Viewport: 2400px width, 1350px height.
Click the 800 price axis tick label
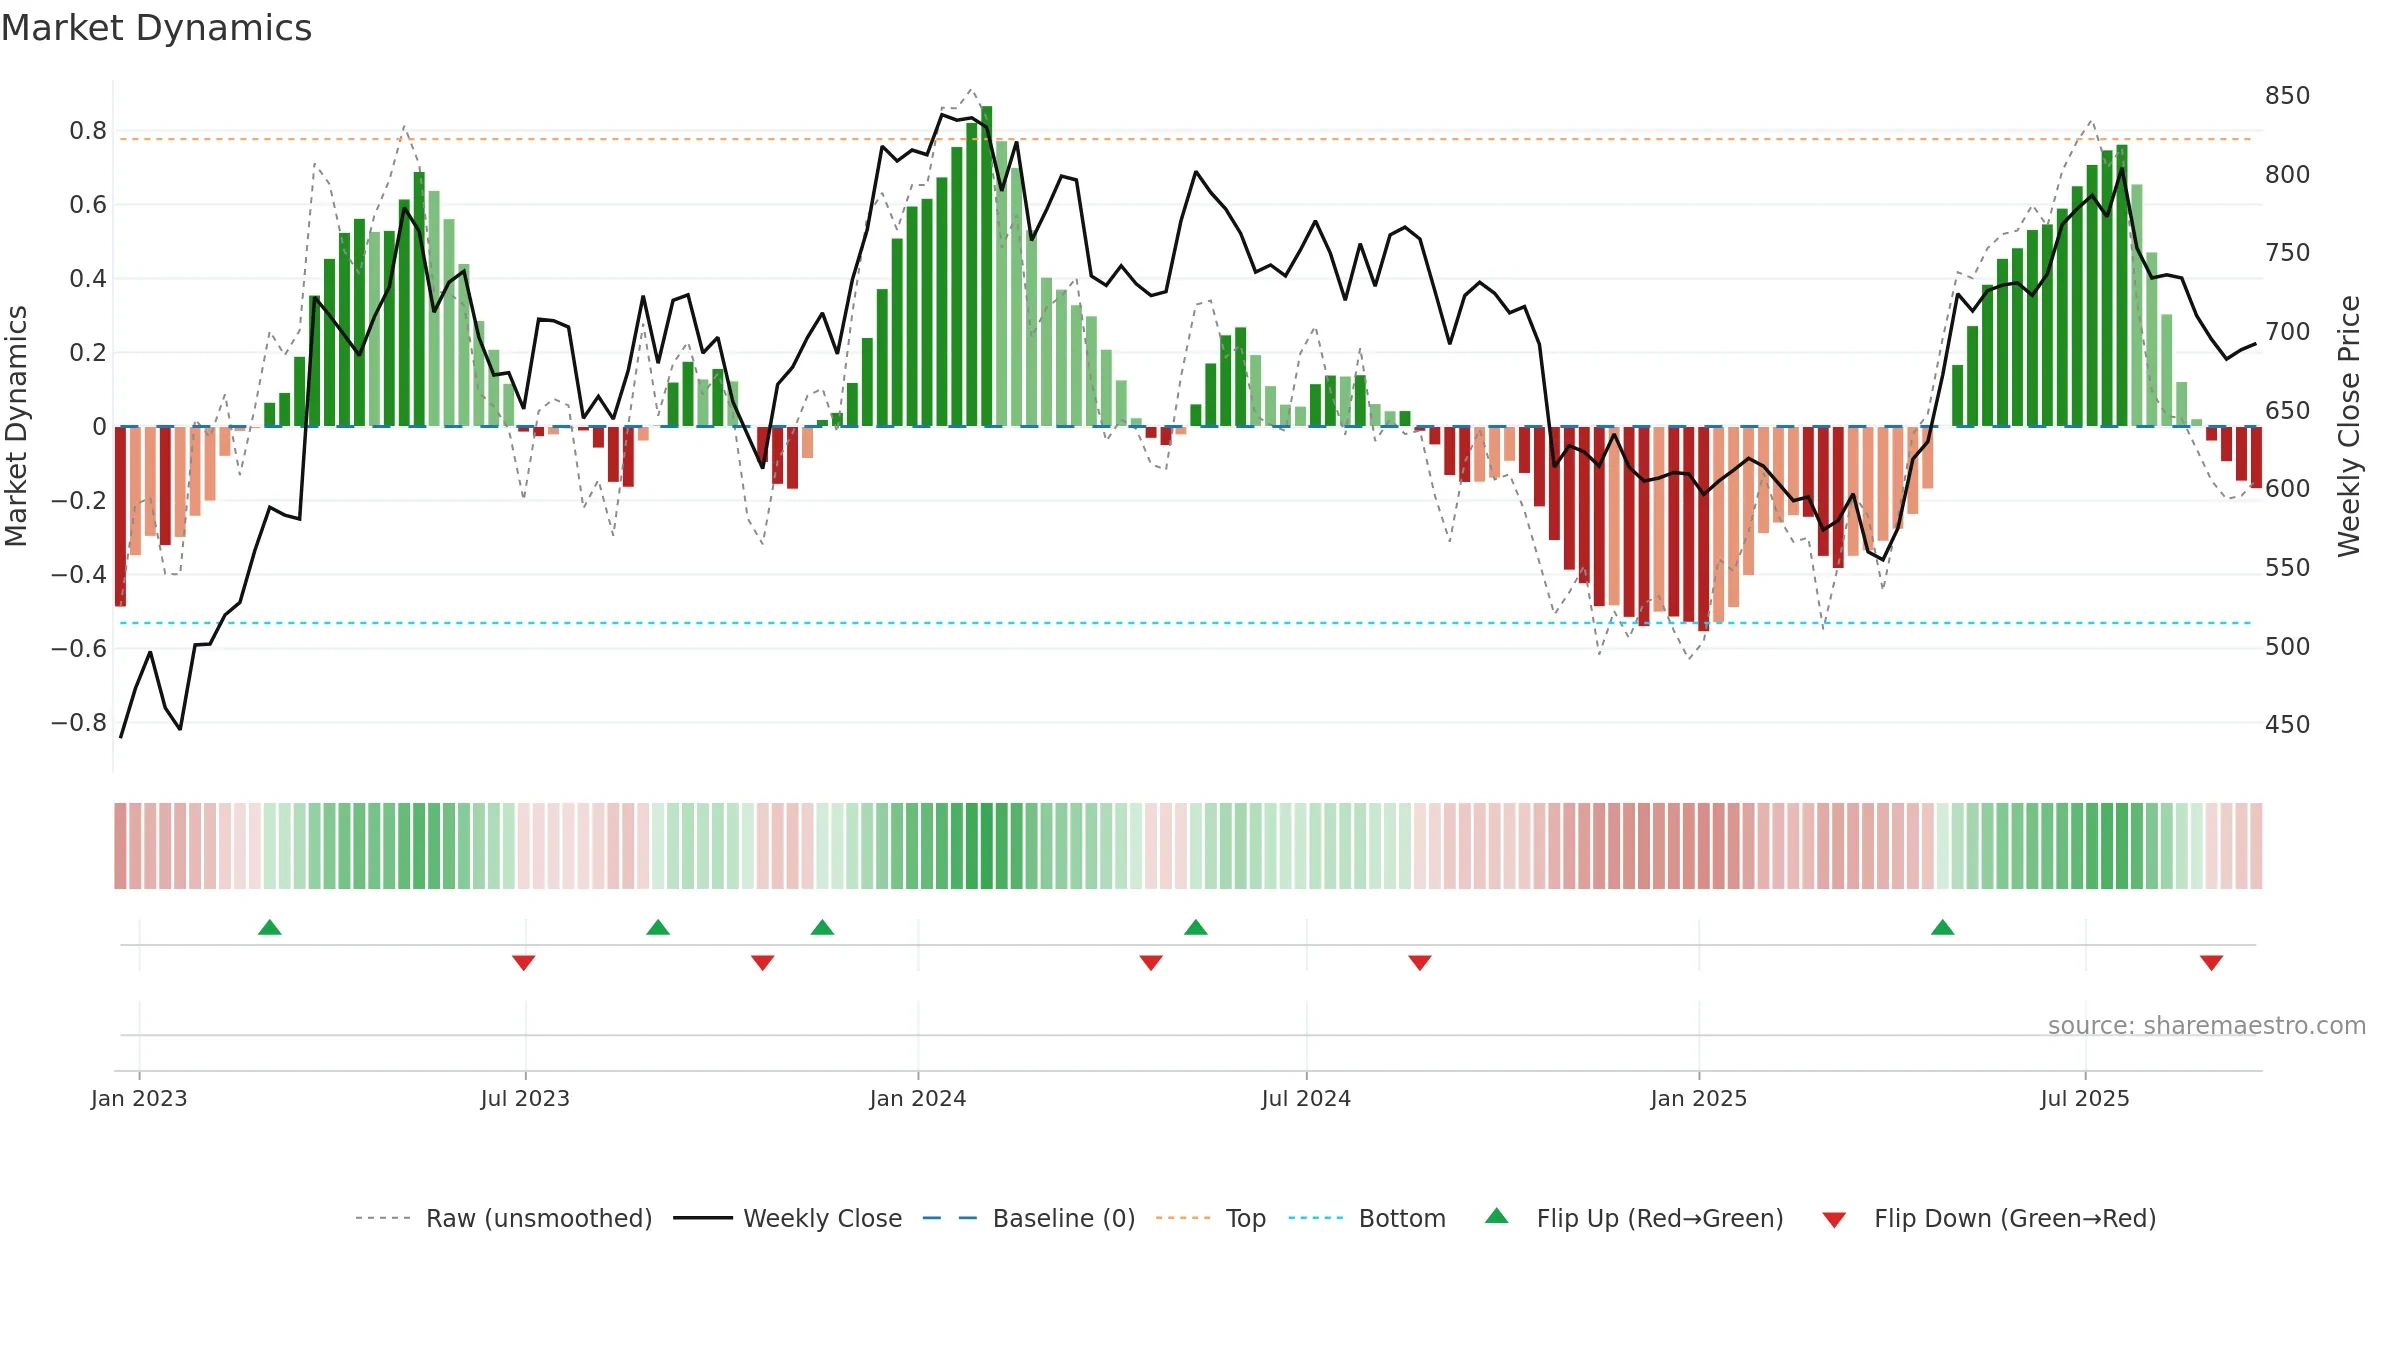pos(2287,174)
